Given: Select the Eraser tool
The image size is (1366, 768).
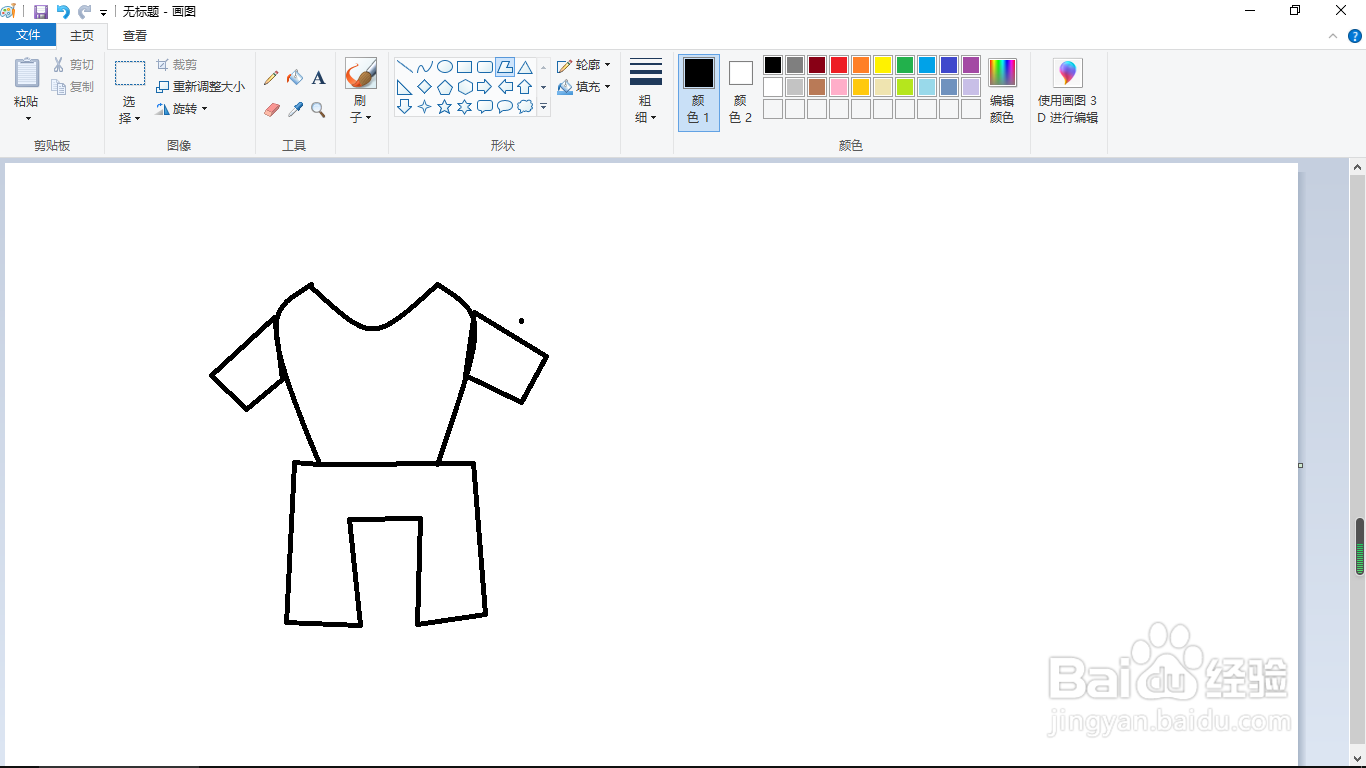Looking at the screenshot, I should pyautogui.click(x=271, y=109).
